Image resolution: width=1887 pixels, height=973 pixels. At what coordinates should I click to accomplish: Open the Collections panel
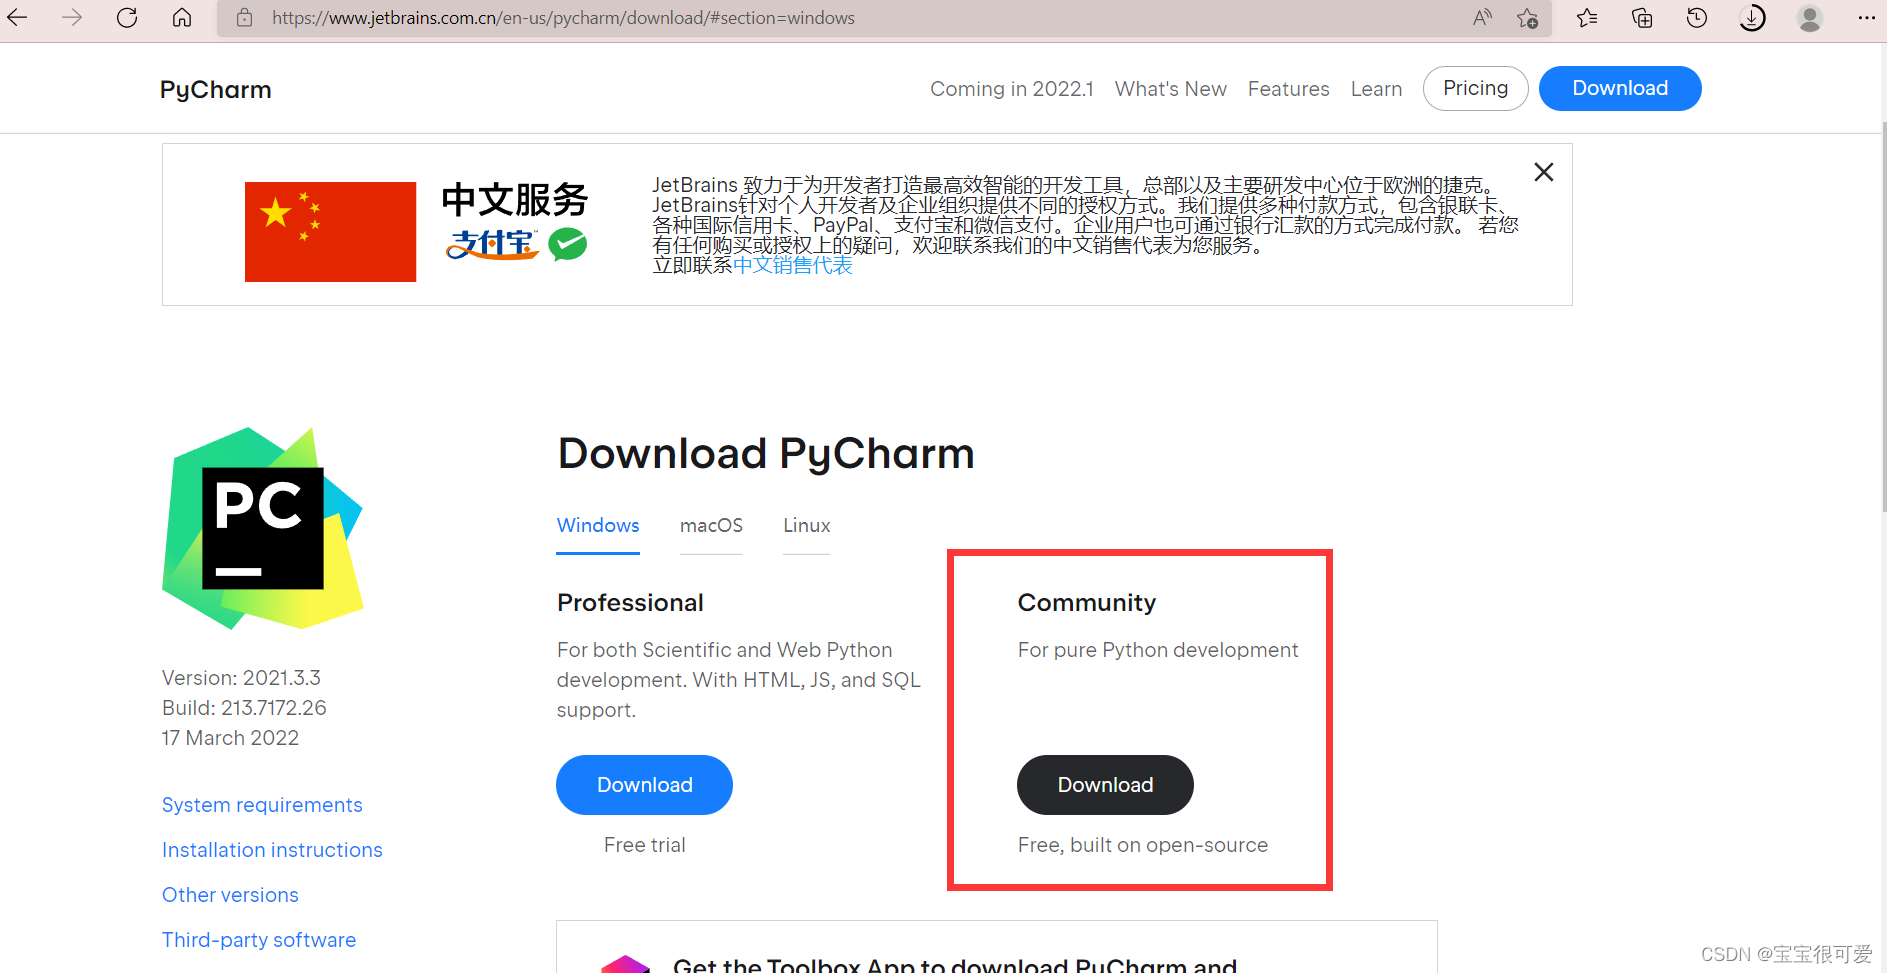1641,17
